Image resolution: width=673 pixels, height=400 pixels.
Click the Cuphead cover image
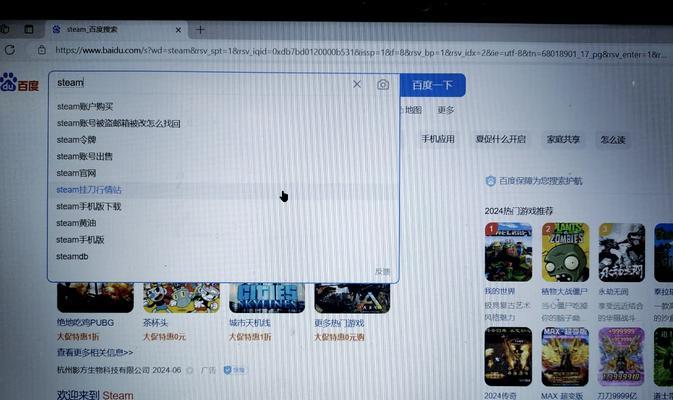pyautogui.click(x=181, y=297)
